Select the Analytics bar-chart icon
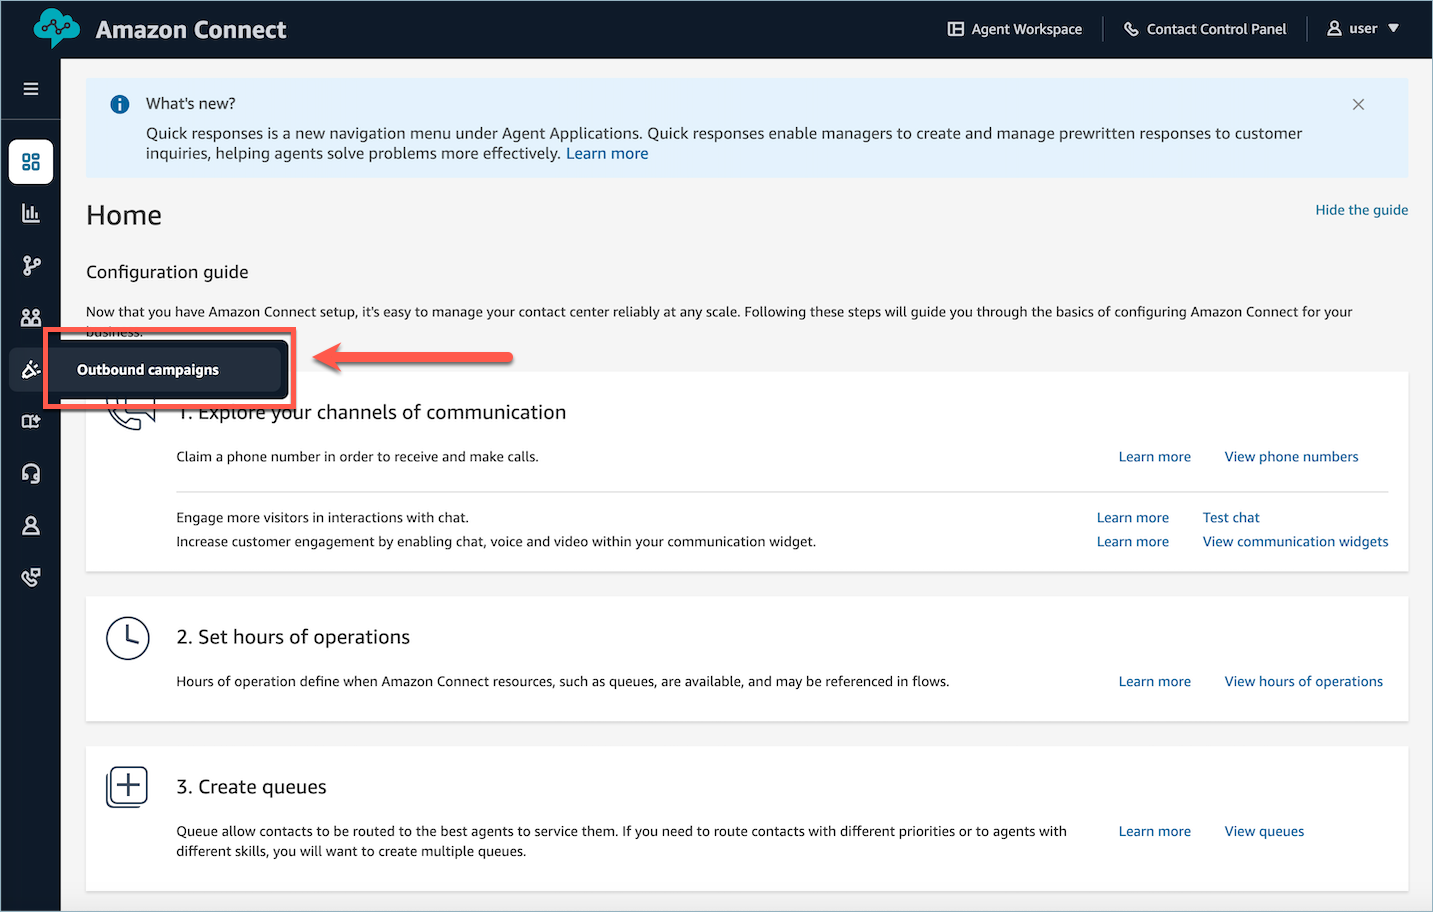This screenshot has height=912, width=1433. coord(31,213)
